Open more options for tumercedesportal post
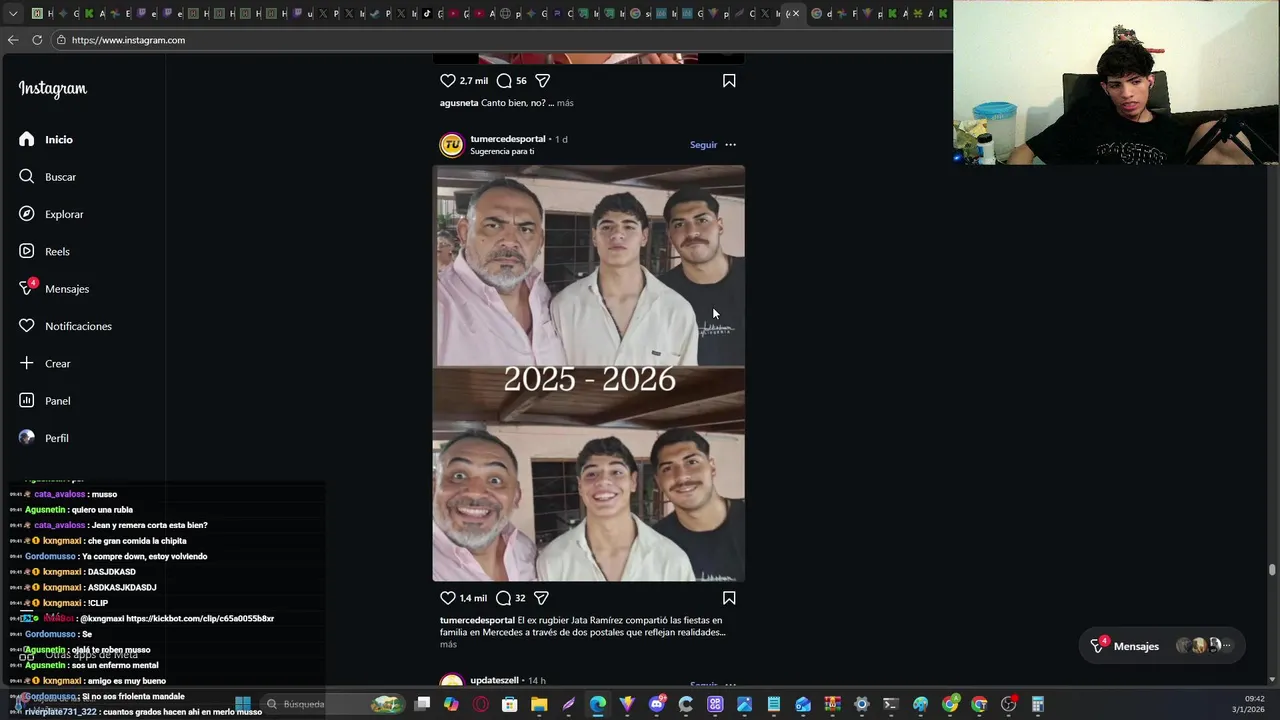This screenshot has height=720, width=1280. tap(730, 145)
